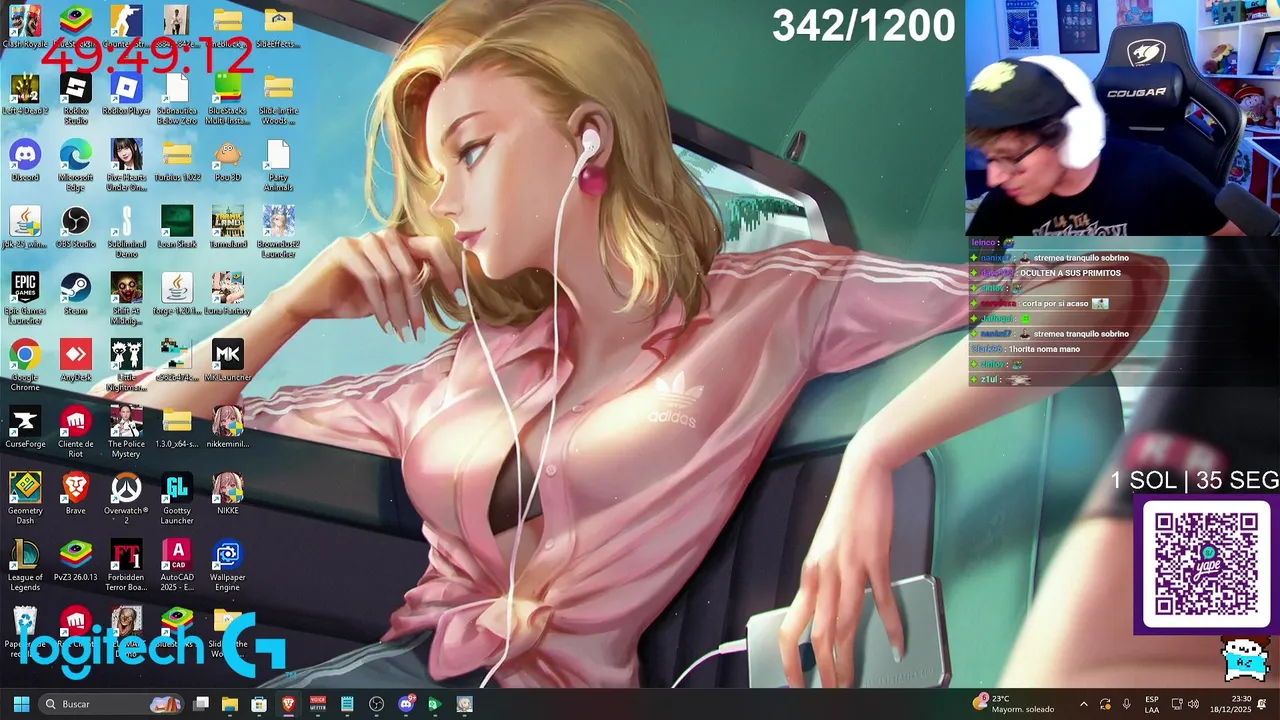Open the Windows Start menu

21,704
